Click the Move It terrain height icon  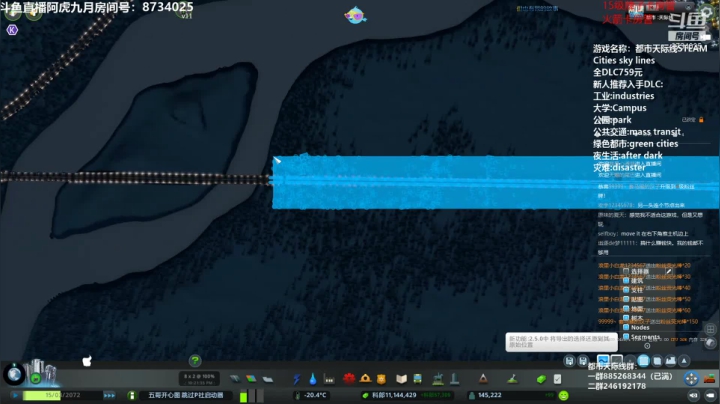point(670,361)
